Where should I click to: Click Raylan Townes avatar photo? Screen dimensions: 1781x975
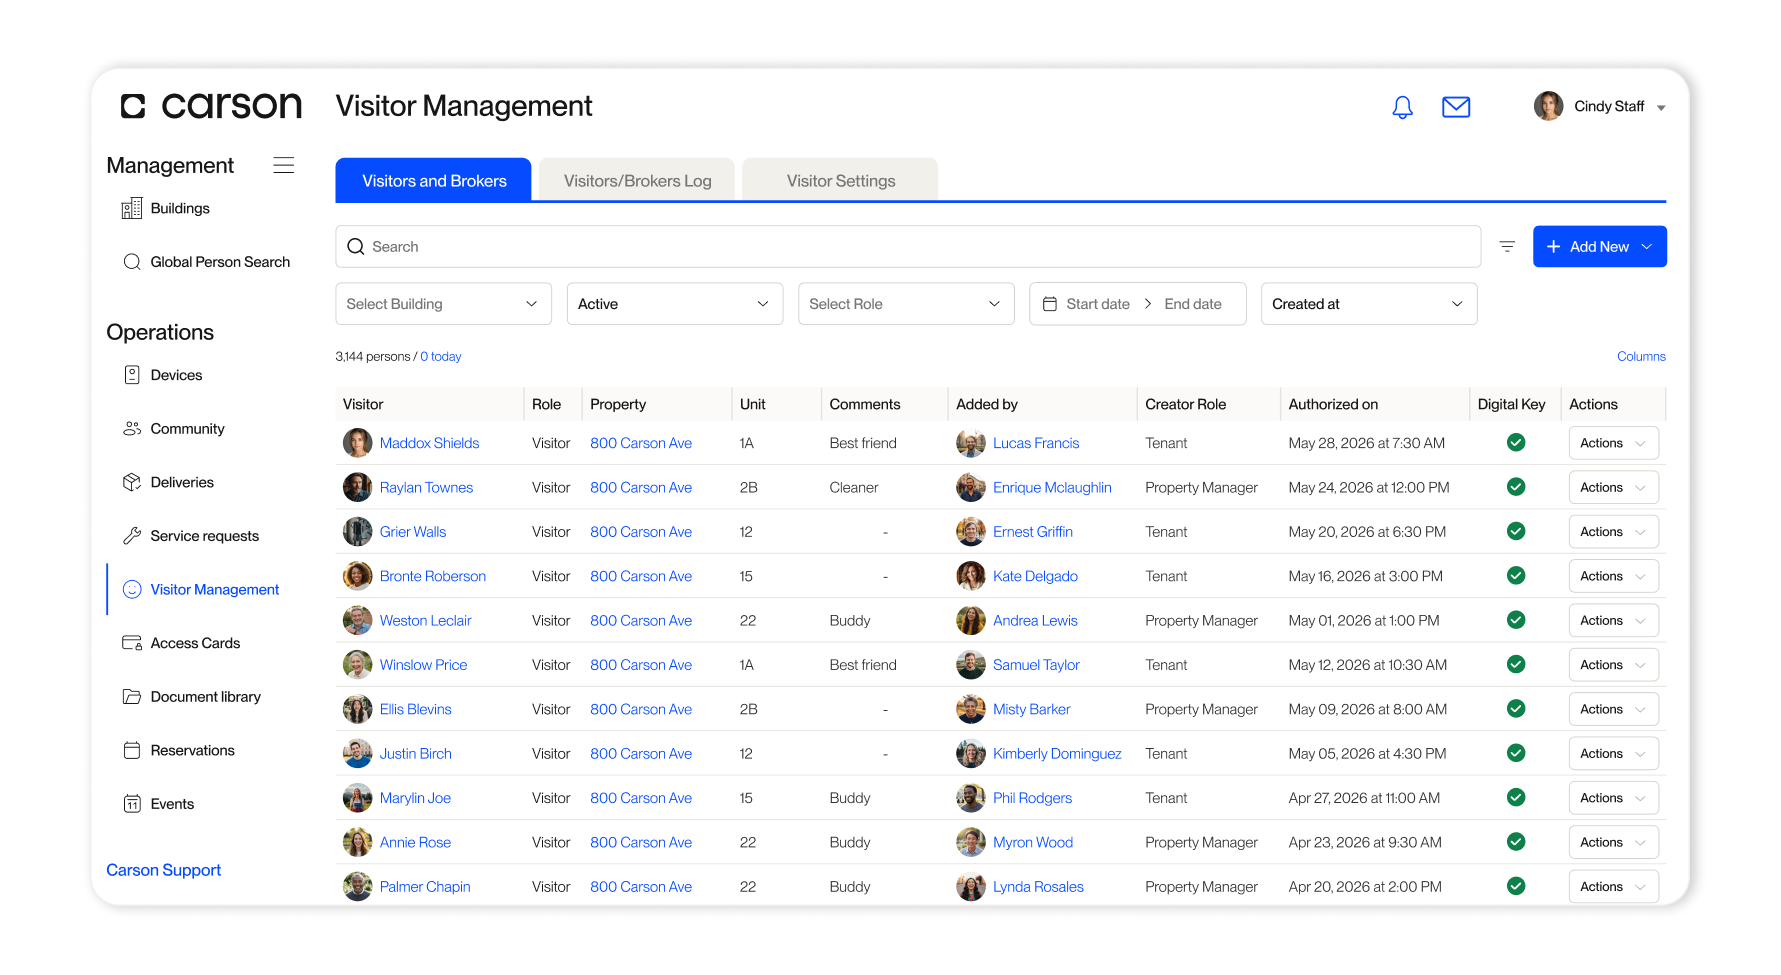point(357,487)
